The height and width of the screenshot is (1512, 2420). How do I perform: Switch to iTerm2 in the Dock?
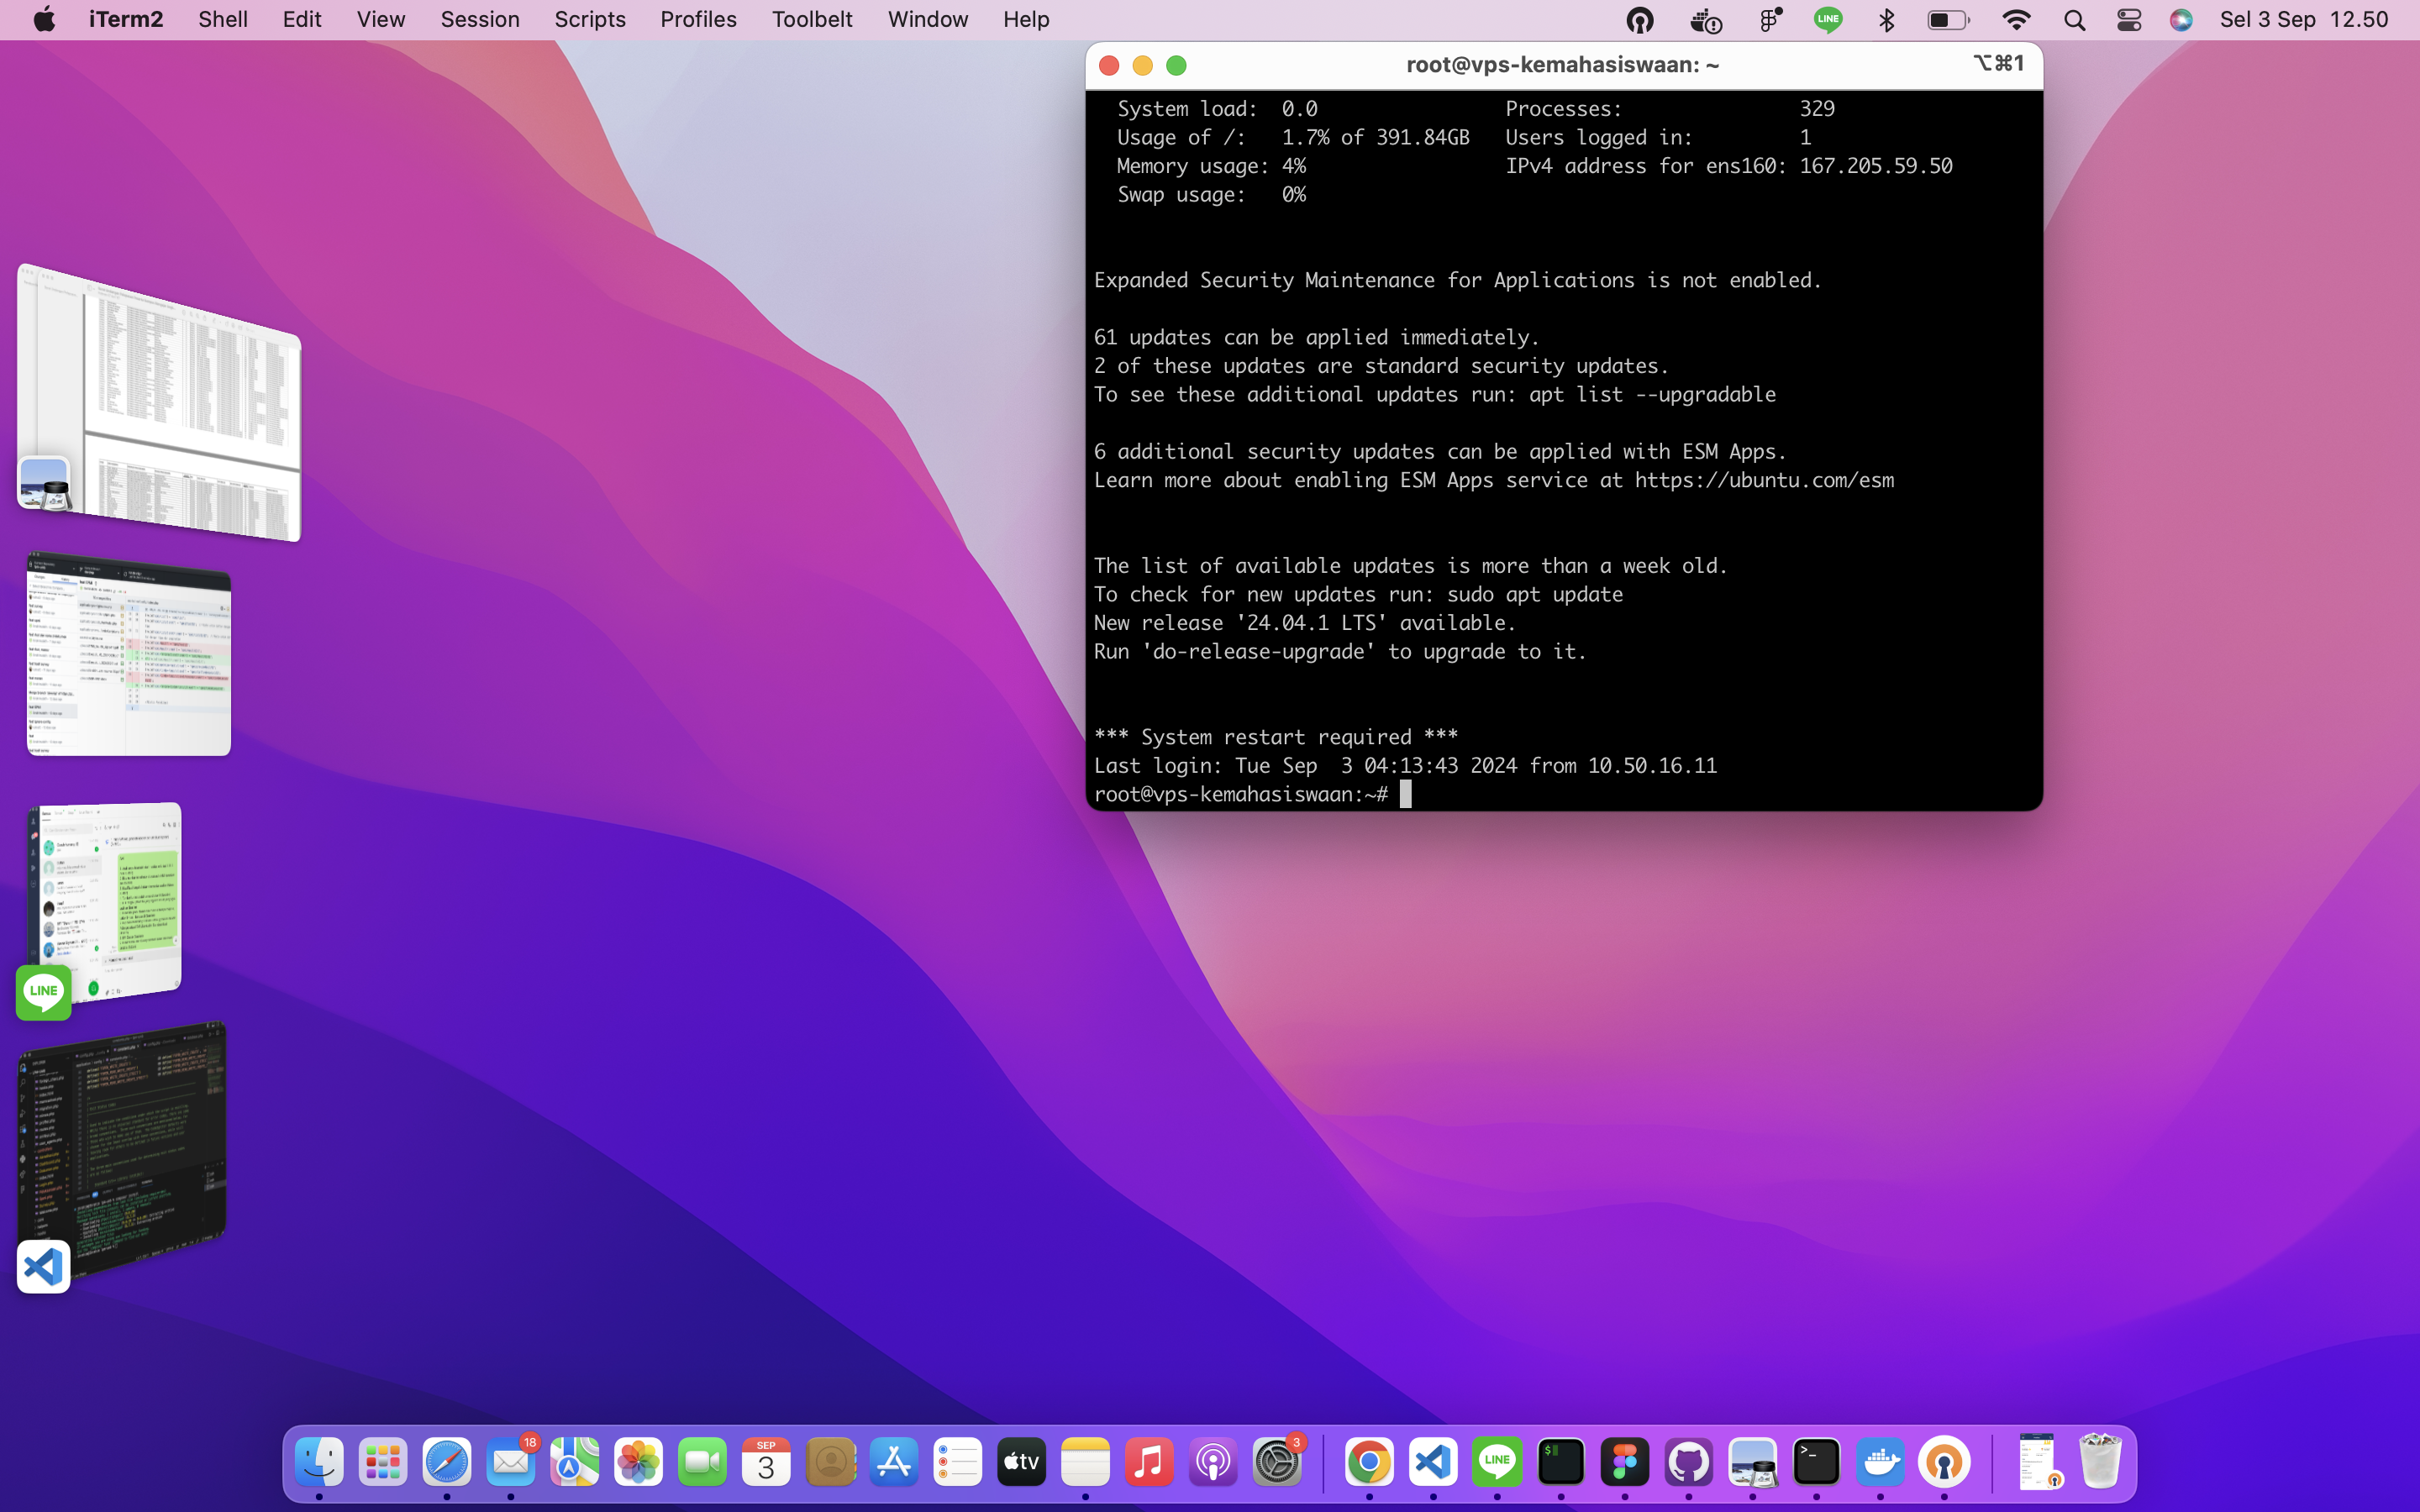[x=1561, y=1462]
